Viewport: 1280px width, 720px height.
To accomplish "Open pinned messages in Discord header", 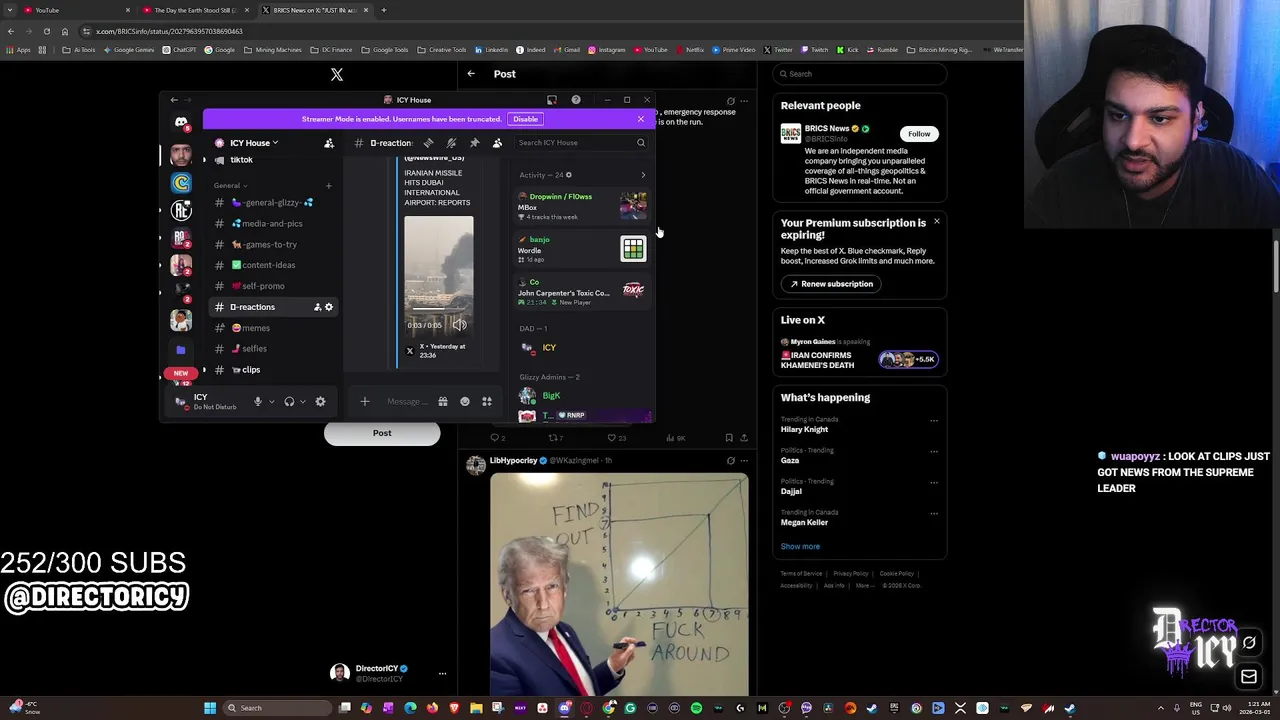I will click(x=474, y=143).
